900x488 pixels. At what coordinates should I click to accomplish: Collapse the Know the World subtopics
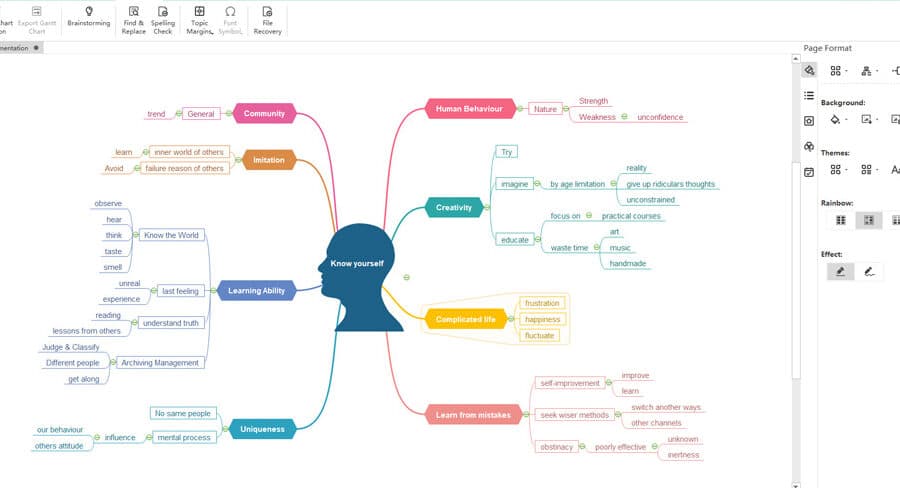pos(135,235)
